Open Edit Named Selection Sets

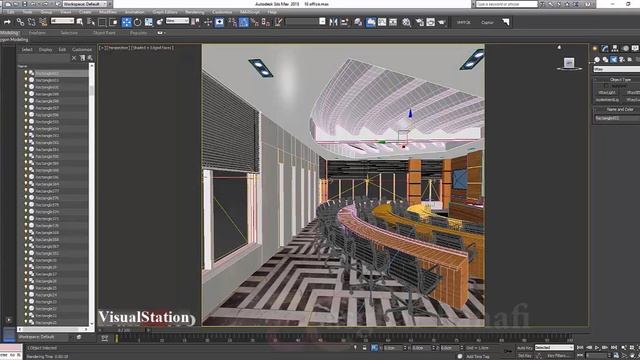tap(279, 22)
